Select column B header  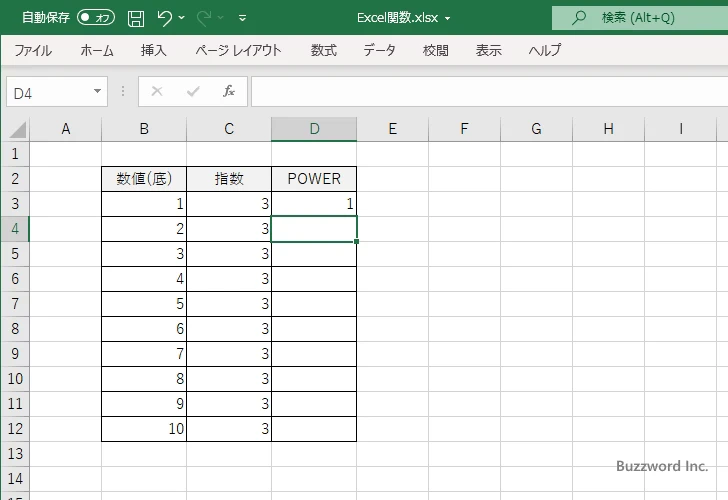144,129
